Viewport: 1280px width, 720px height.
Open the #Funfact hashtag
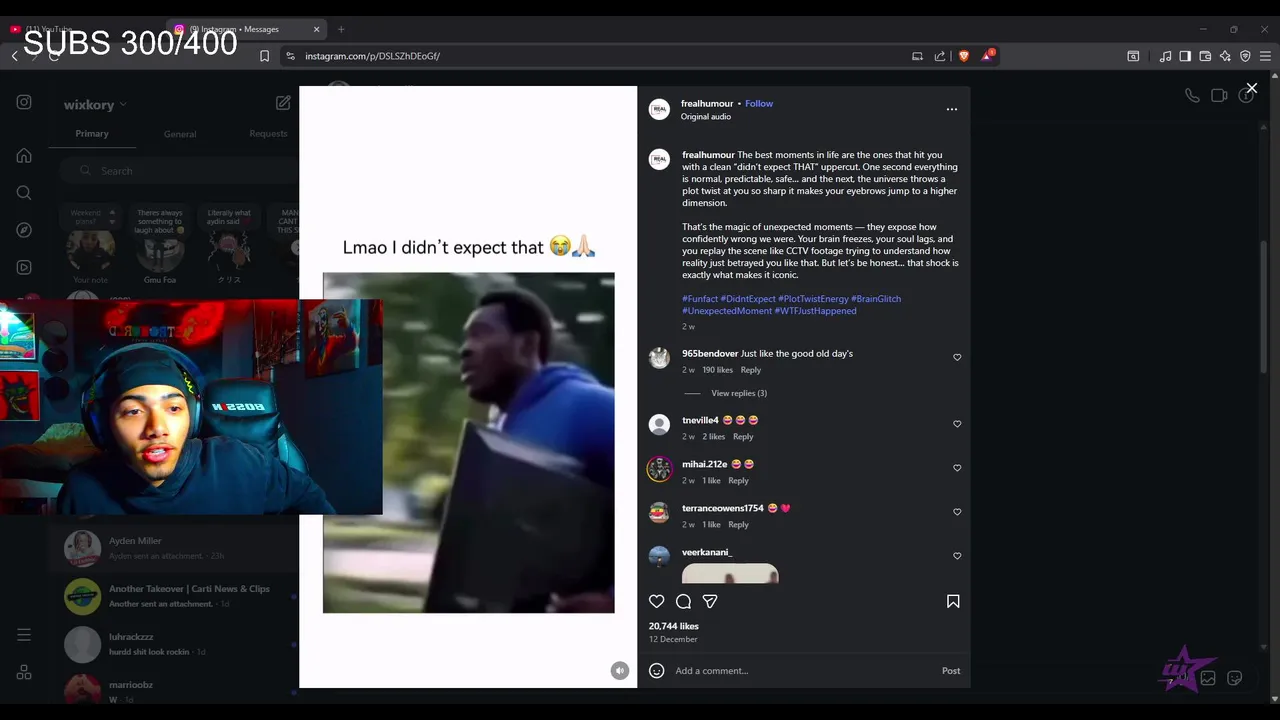coord(700,299)
